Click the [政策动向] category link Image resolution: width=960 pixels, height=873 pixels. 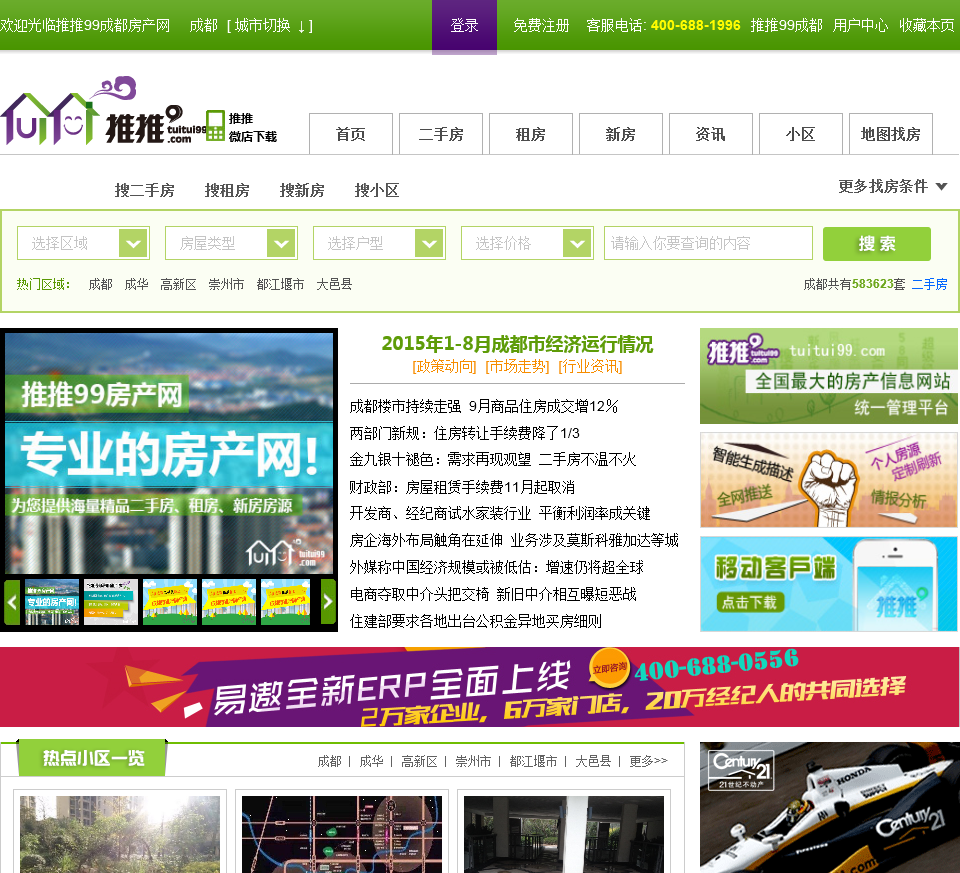(x=444, y=367)
